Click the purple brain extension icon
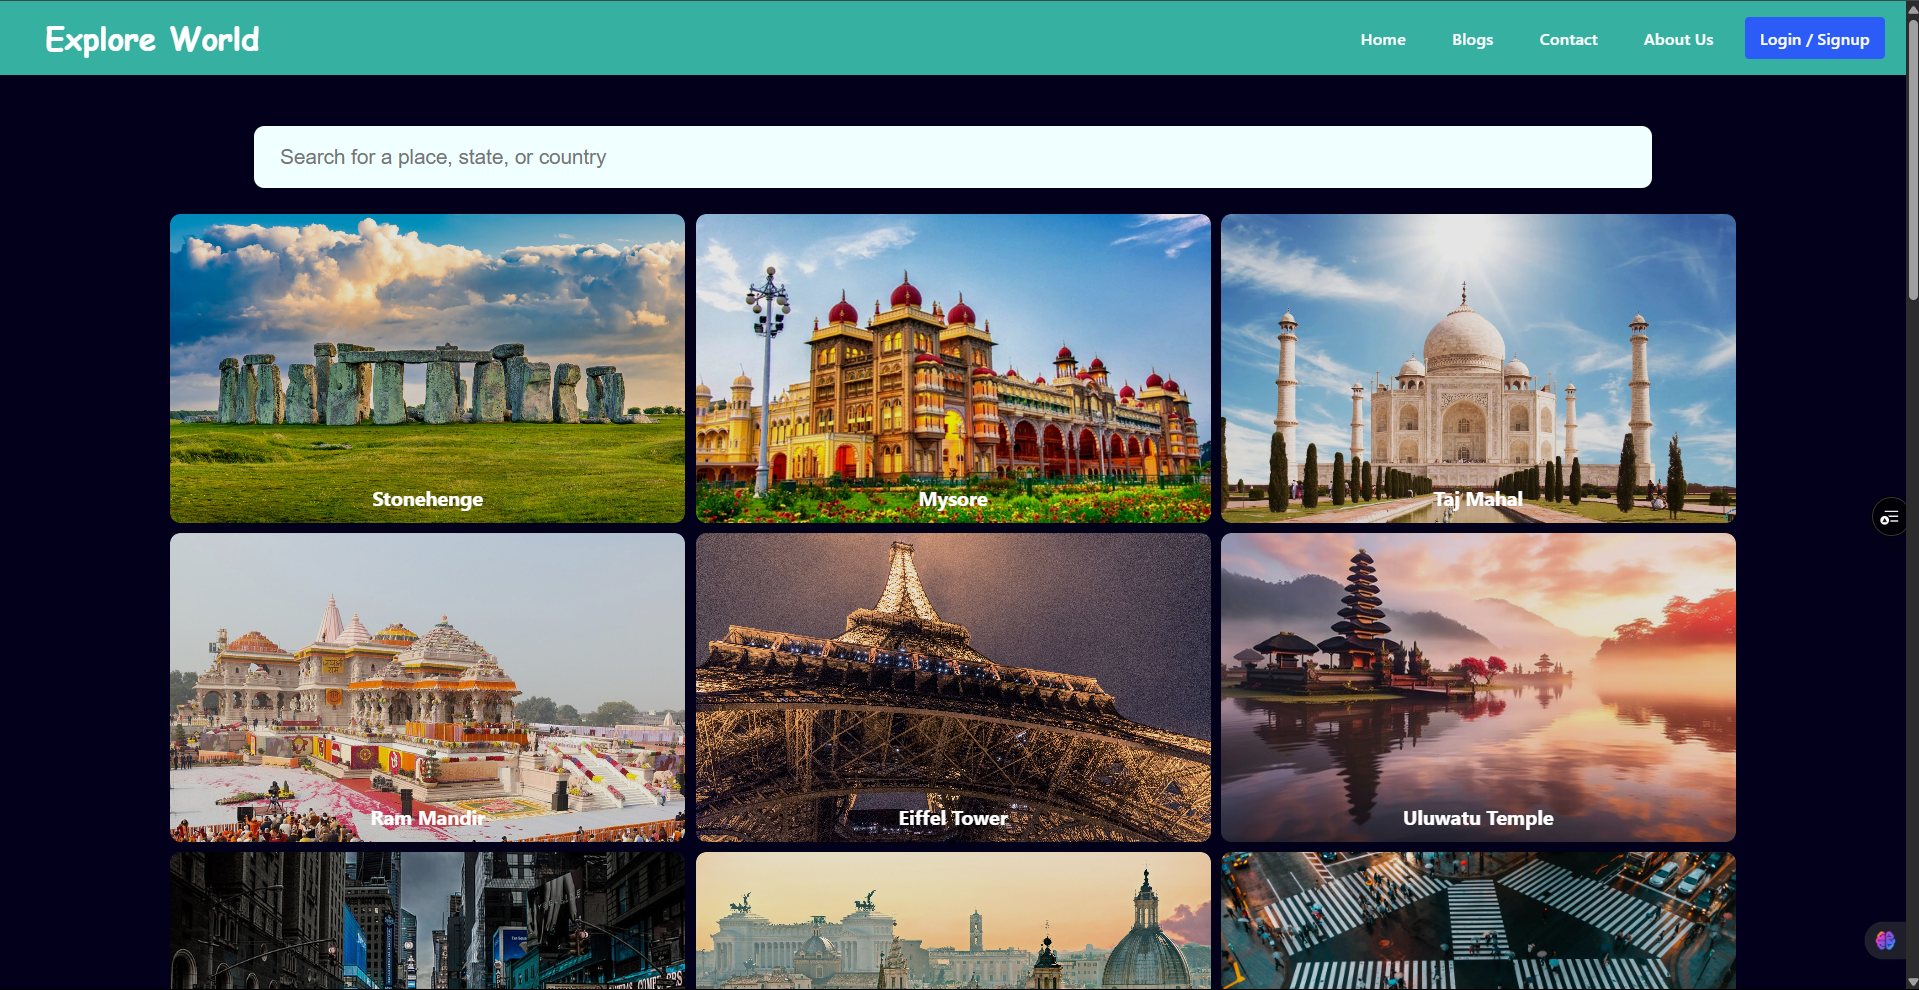Image resolution: width=1919 pixels, height=990 pixels. click(1885, 940)
